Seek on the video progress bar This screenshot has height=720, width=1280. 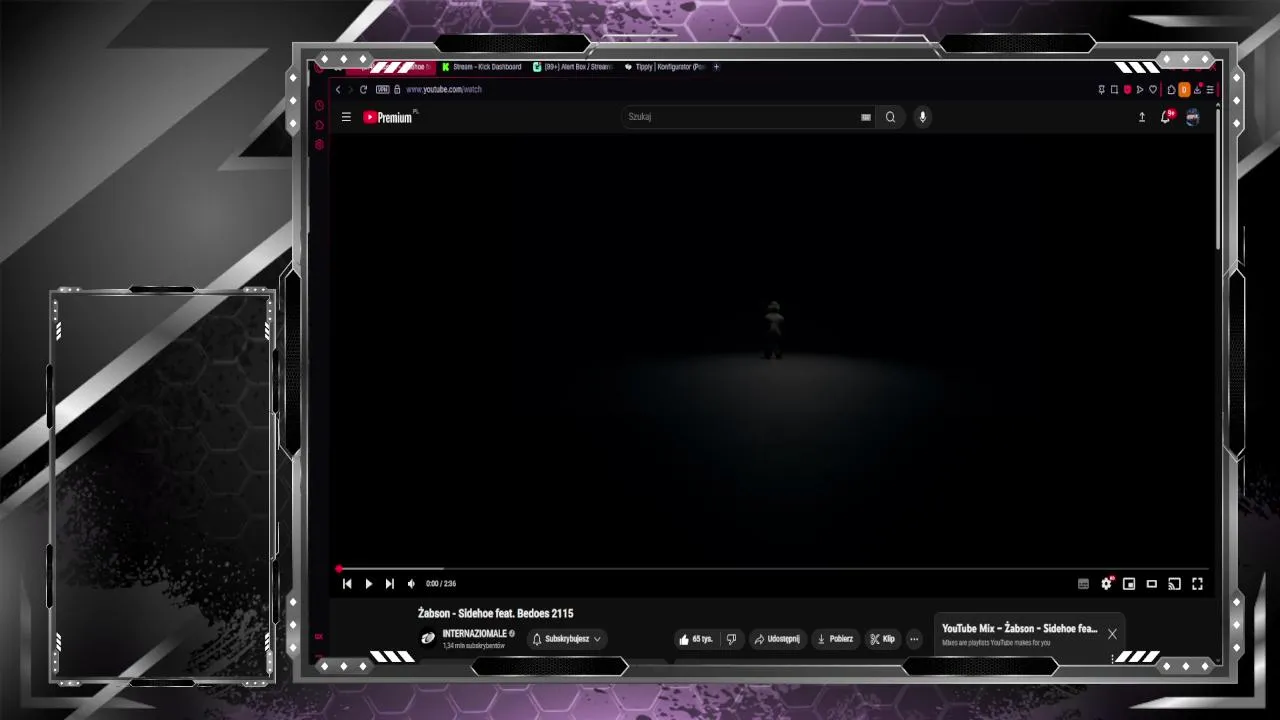(772, 569)
